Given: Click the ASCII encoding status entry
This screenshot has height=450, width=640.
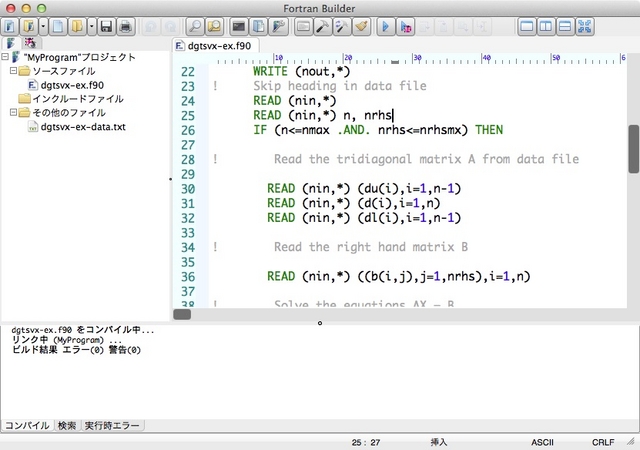Looking at the screenshot, I should pos(542,442).
